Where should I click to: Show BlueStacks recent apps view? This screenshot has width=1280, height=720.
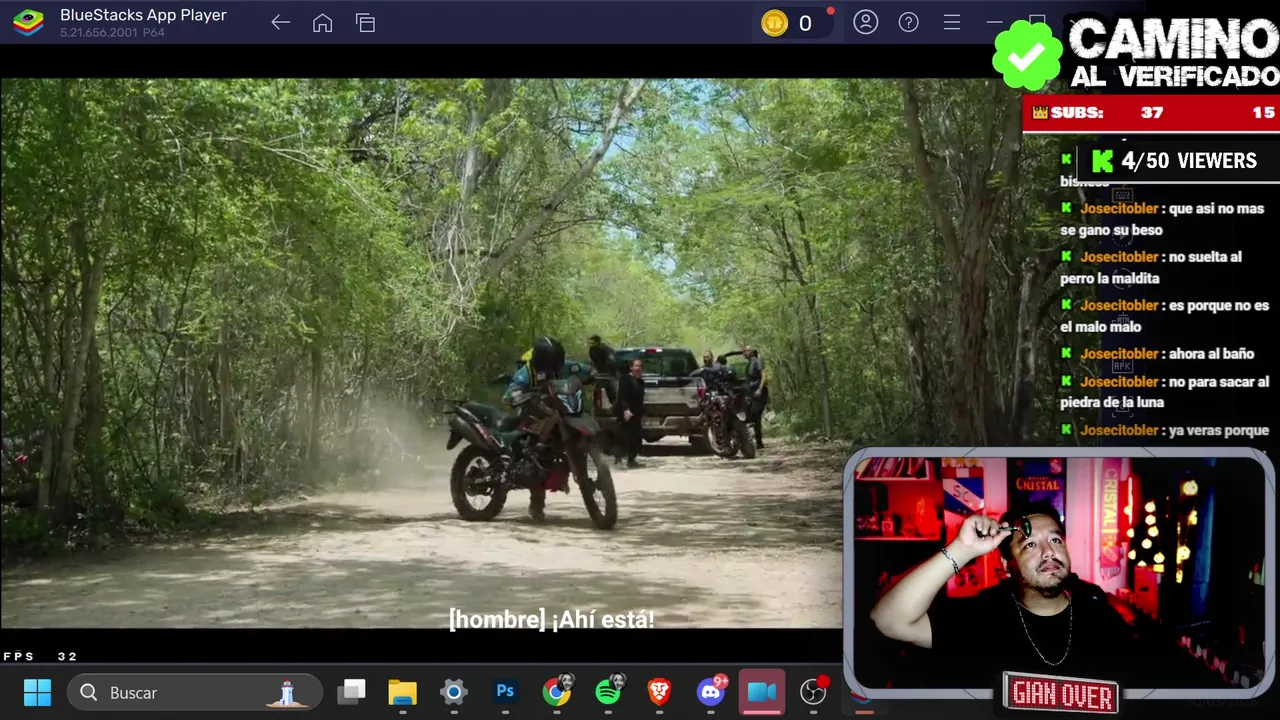point(365,22)
